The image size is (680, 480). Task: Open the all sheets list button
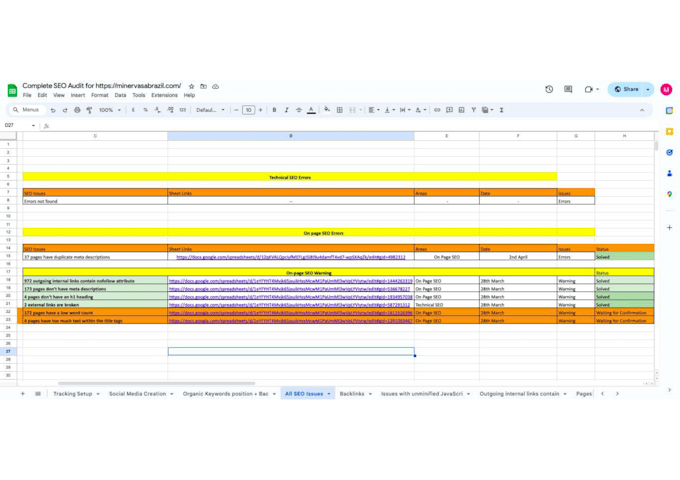(x=38, y=394)
